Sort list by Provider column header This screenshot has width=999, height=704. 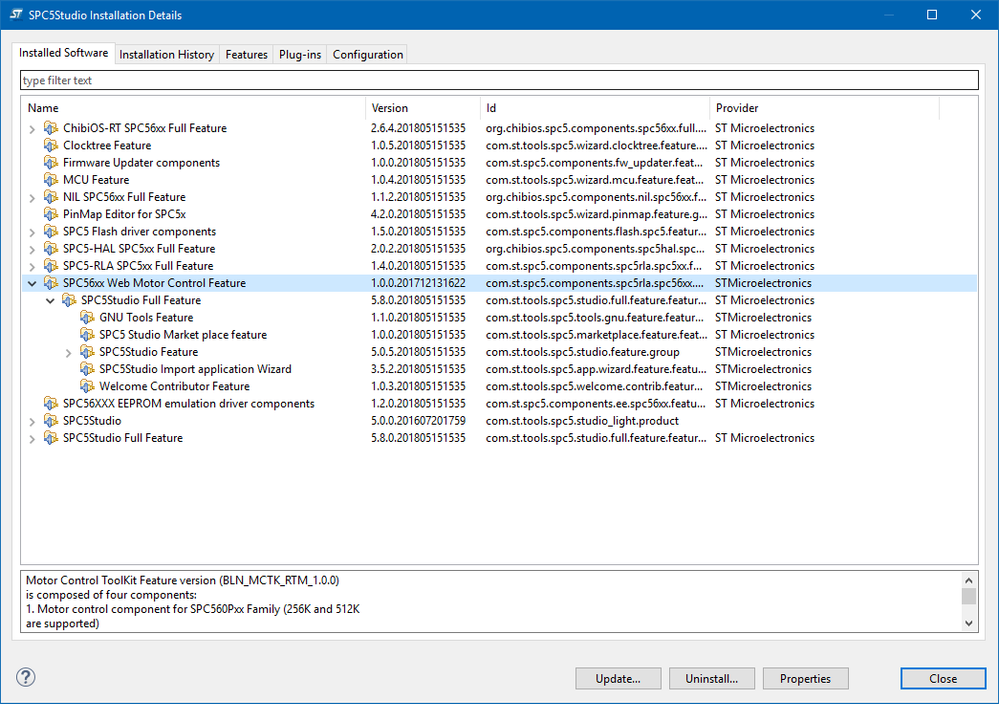click(x=824, y=108)
